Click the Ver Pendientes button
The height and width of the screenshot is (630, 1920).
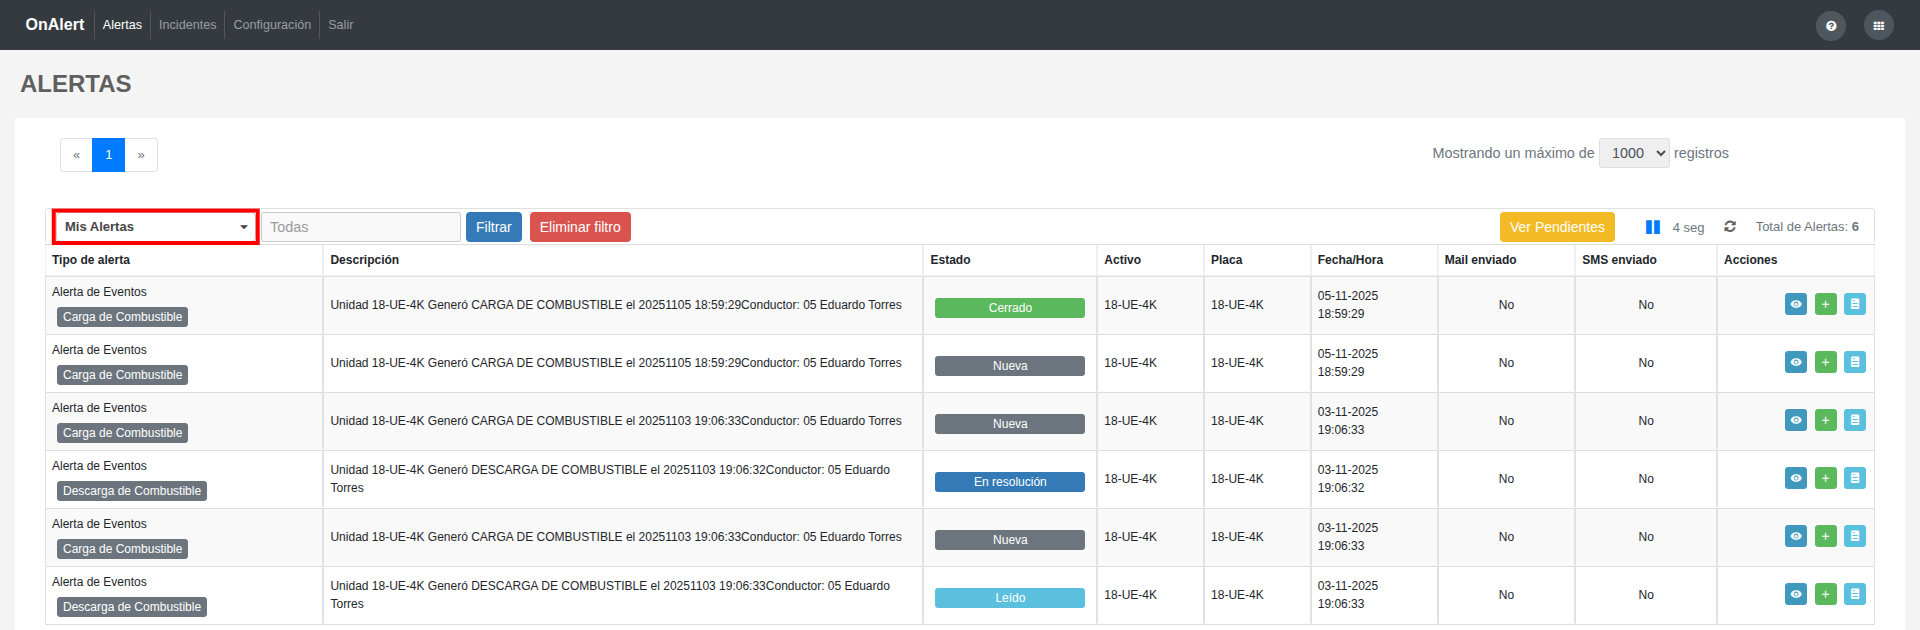pyautogui.click(x=1557, y=227)
